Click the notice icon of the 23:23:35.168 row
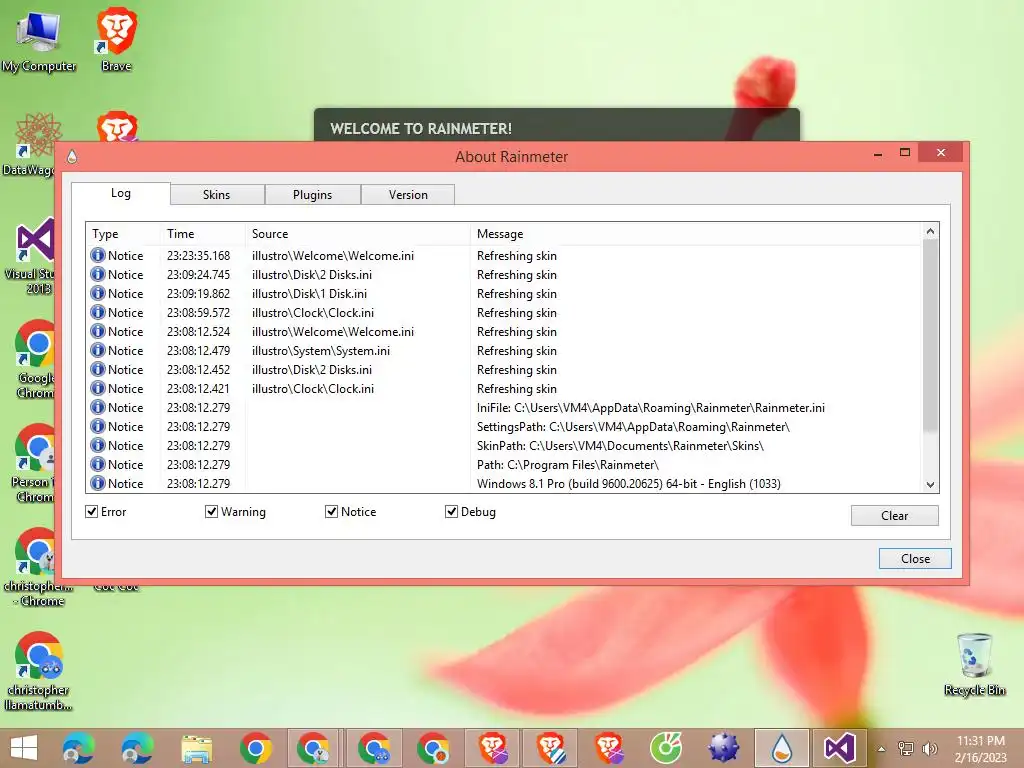The width and height of the screenshot is (1024, 768). [x=98, y=255]
